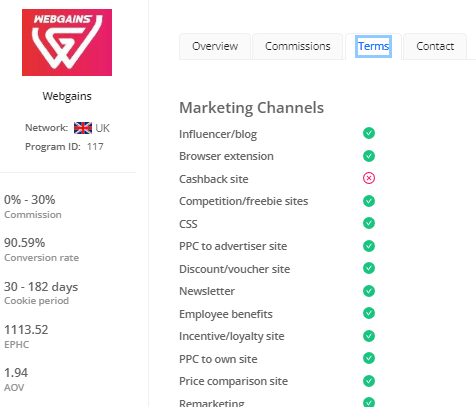Click the check icon for PPC to own site
This screenshot has width=476, height=407.
point(369,358)
